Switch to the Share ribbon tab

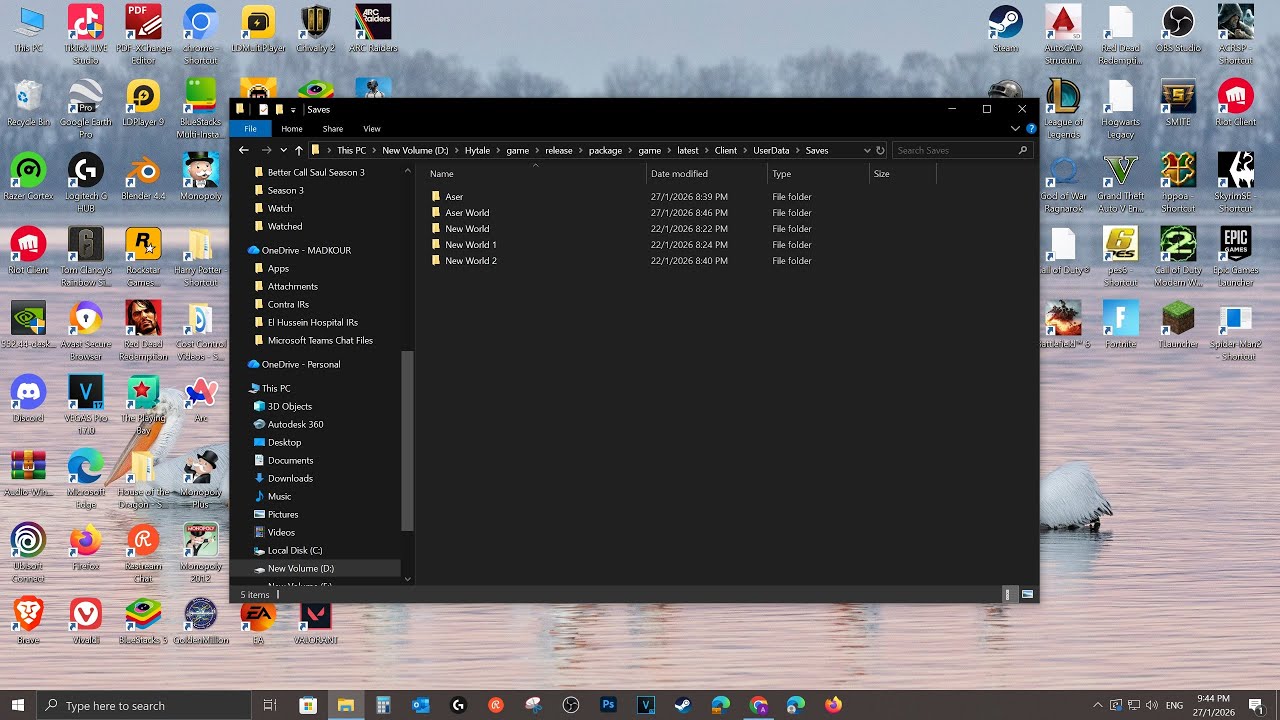(x=333, y=129)
